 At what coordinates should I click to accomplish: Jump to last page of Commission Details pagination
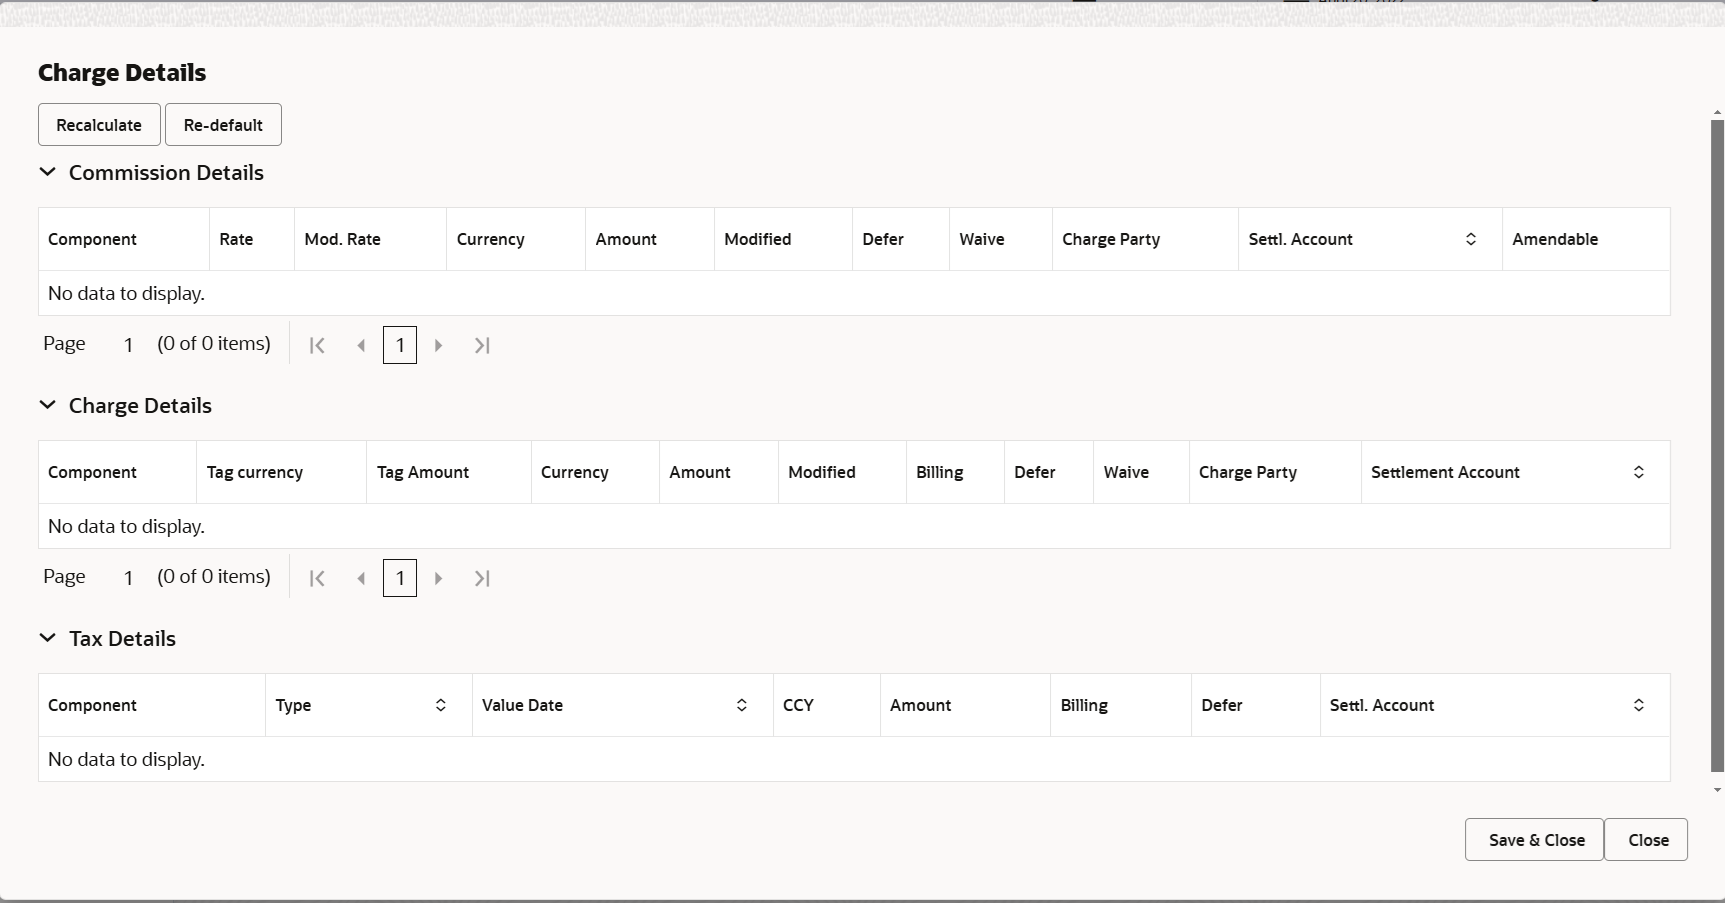click(482, 344)
